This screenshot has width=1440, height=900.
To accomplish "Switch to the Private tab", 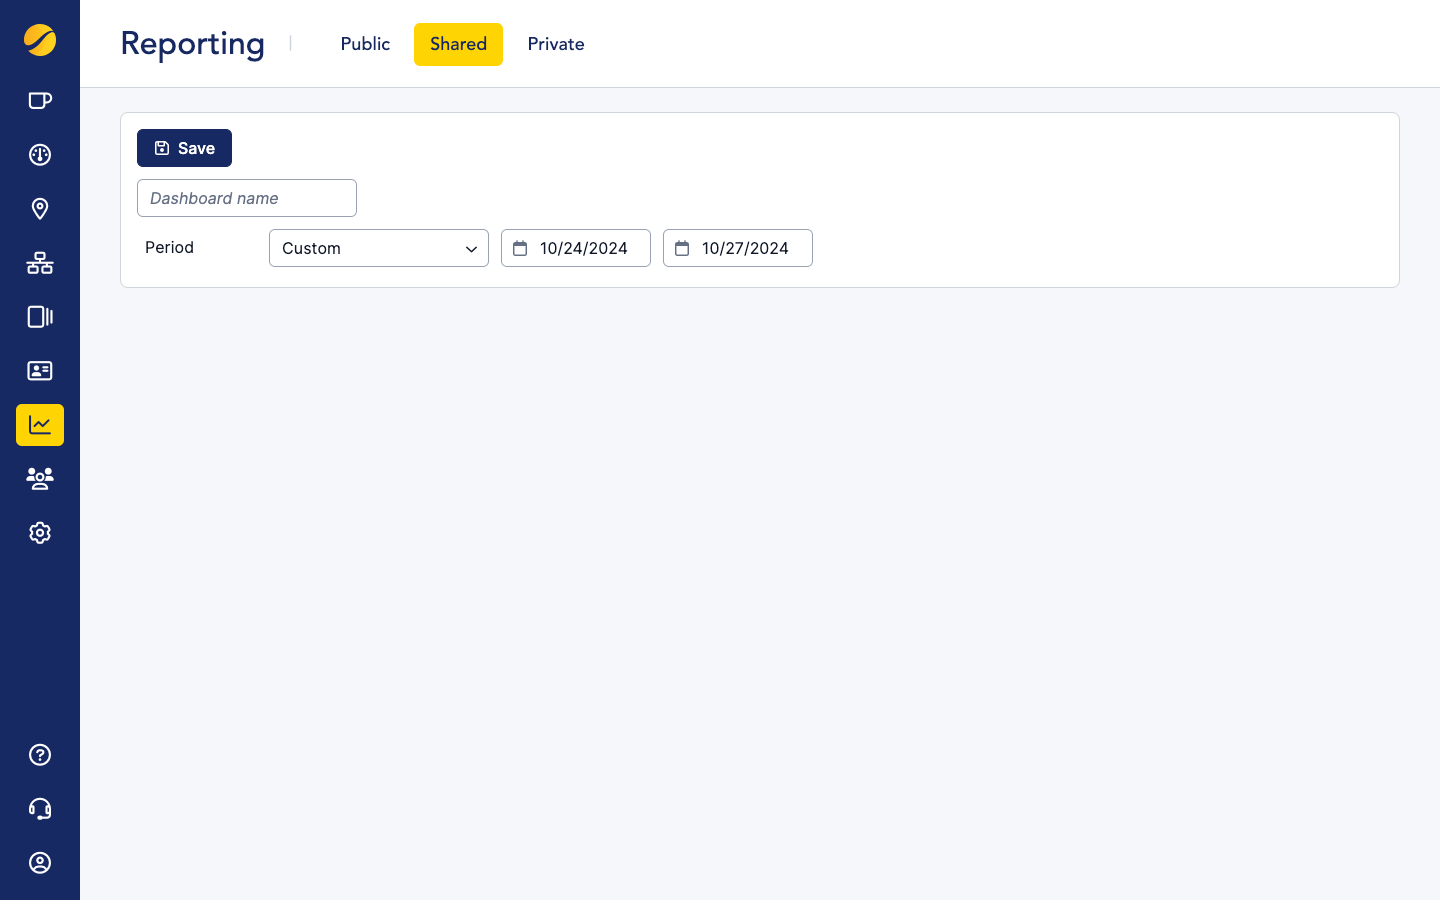I will click(x=556, y=44).
